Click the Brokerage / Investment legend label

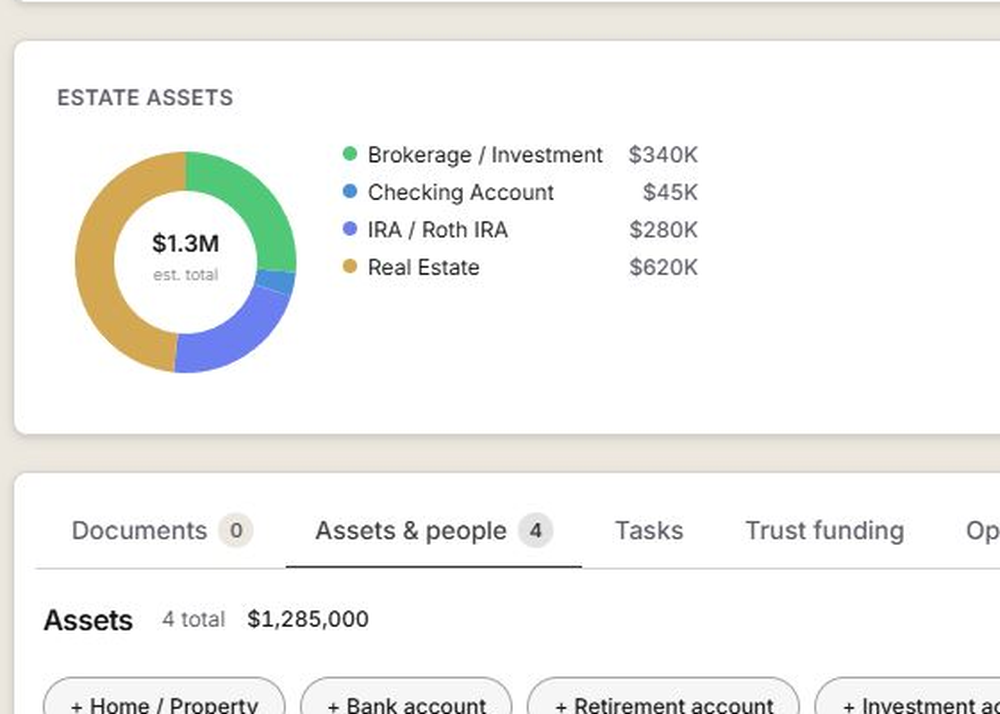(485, 155)
